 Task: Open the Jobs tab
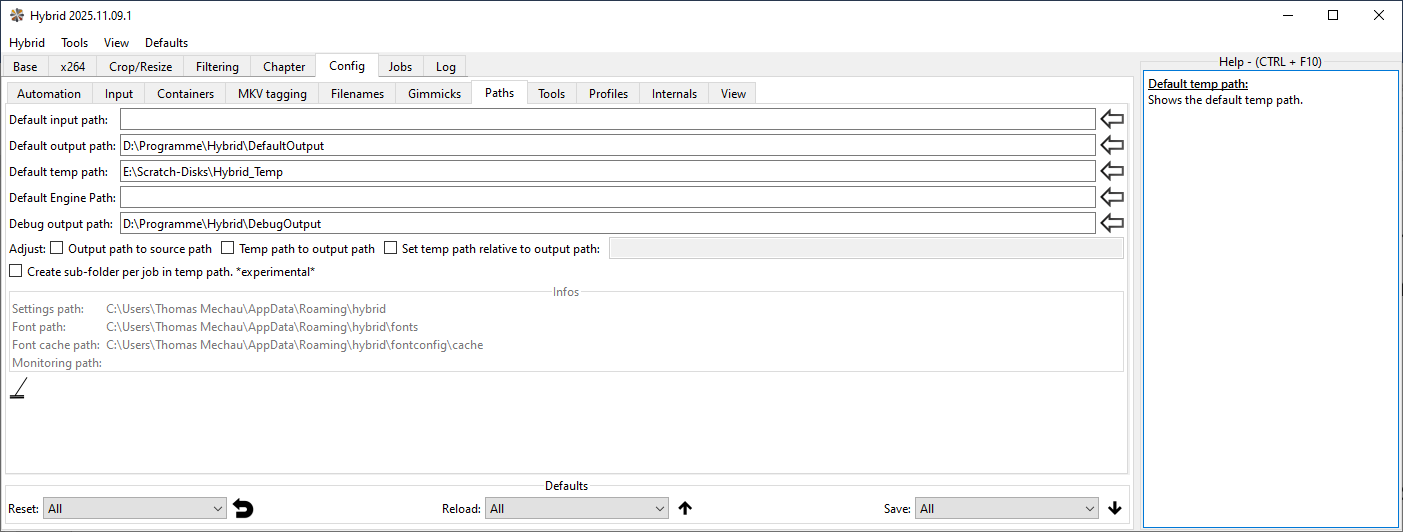click(x=400, y=67)
